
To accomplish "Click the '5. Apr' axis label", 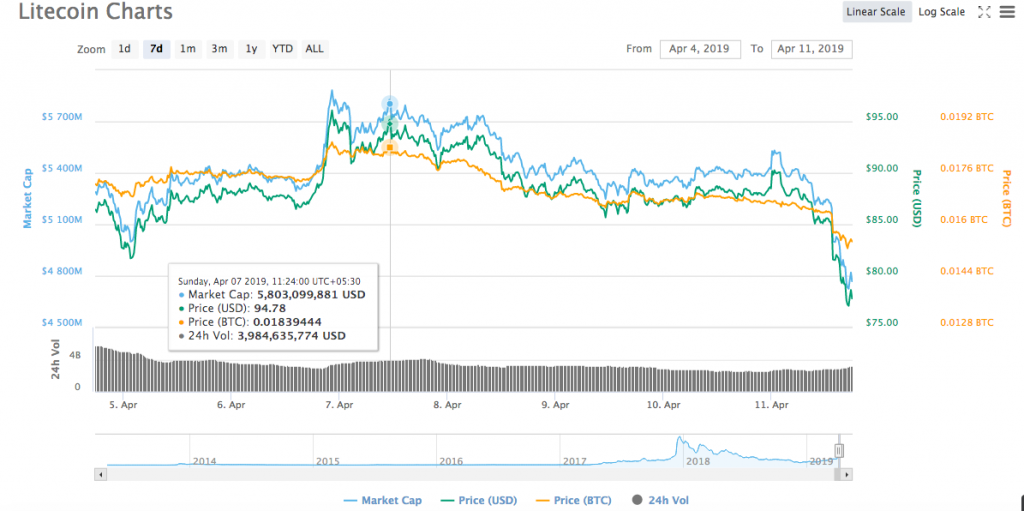I will click(x=123, y=405).
